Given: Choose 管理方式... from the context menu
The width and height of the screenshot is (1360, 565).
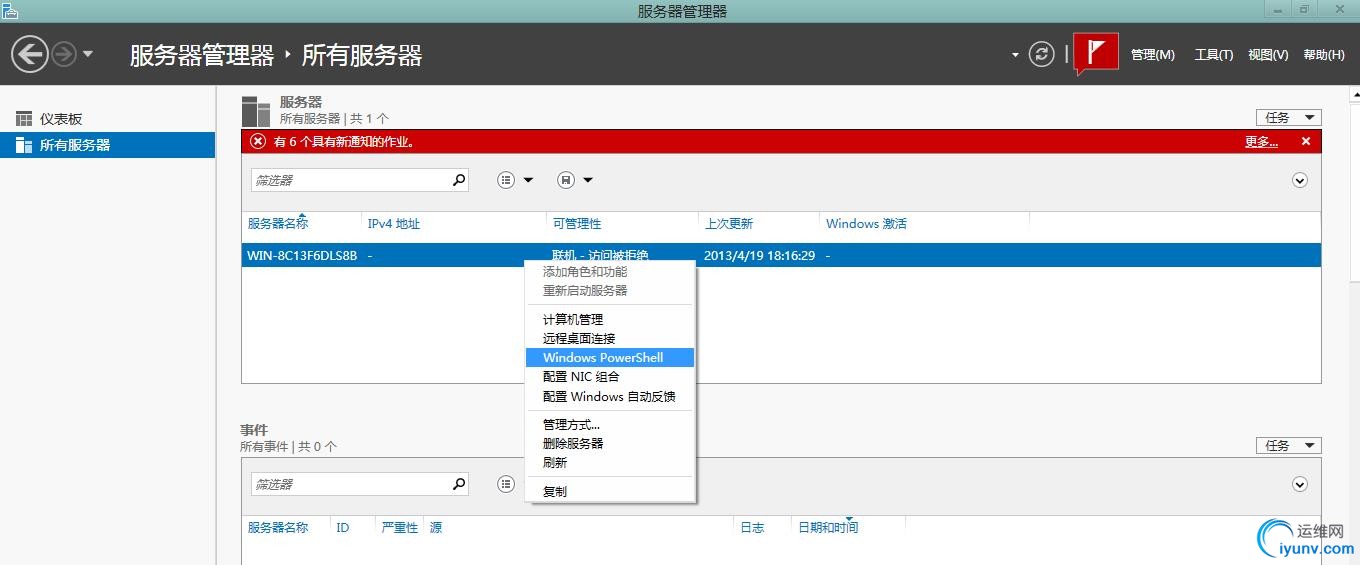Looking at the screenshot, I should pos(610,425).
